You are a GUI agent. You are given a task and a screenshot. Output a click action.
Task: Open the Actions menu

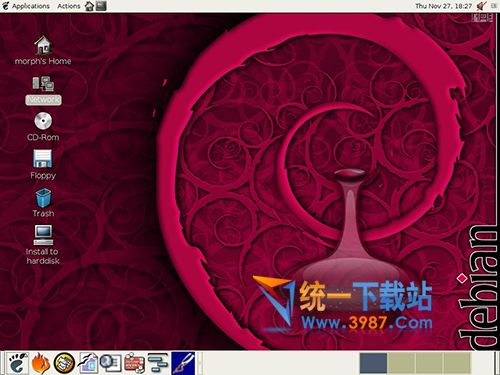pyautogui.click(x=69, y=6)
